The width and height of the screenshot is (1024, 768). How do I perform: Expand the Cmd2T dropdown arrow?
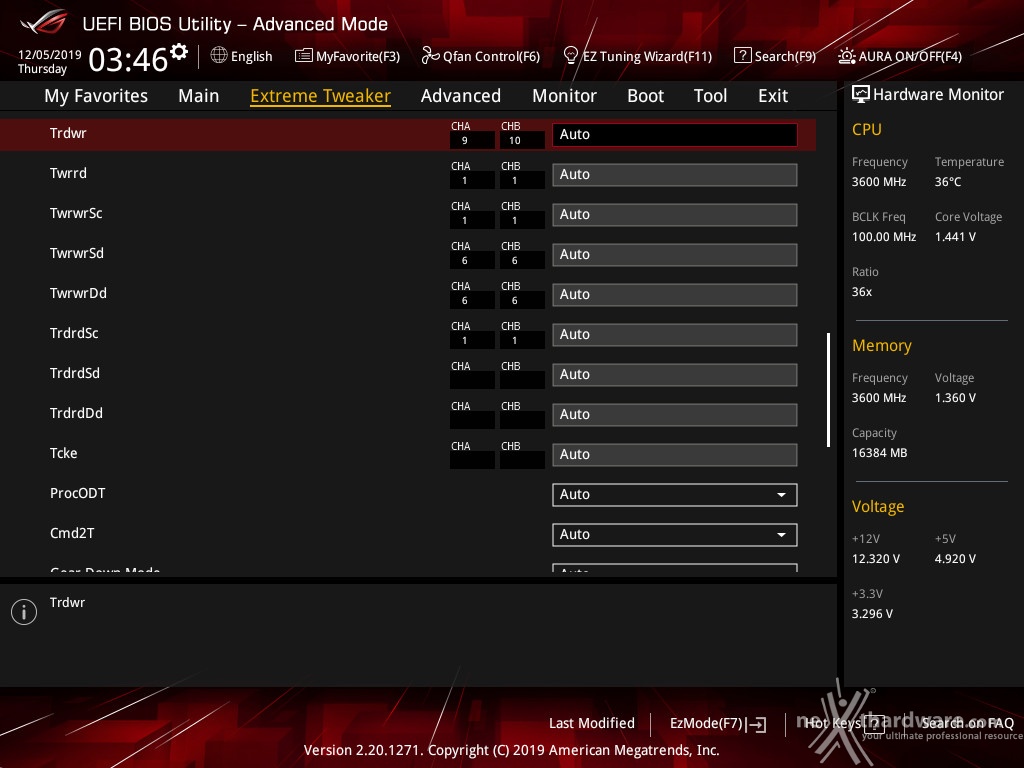click(x=781, y=535)
